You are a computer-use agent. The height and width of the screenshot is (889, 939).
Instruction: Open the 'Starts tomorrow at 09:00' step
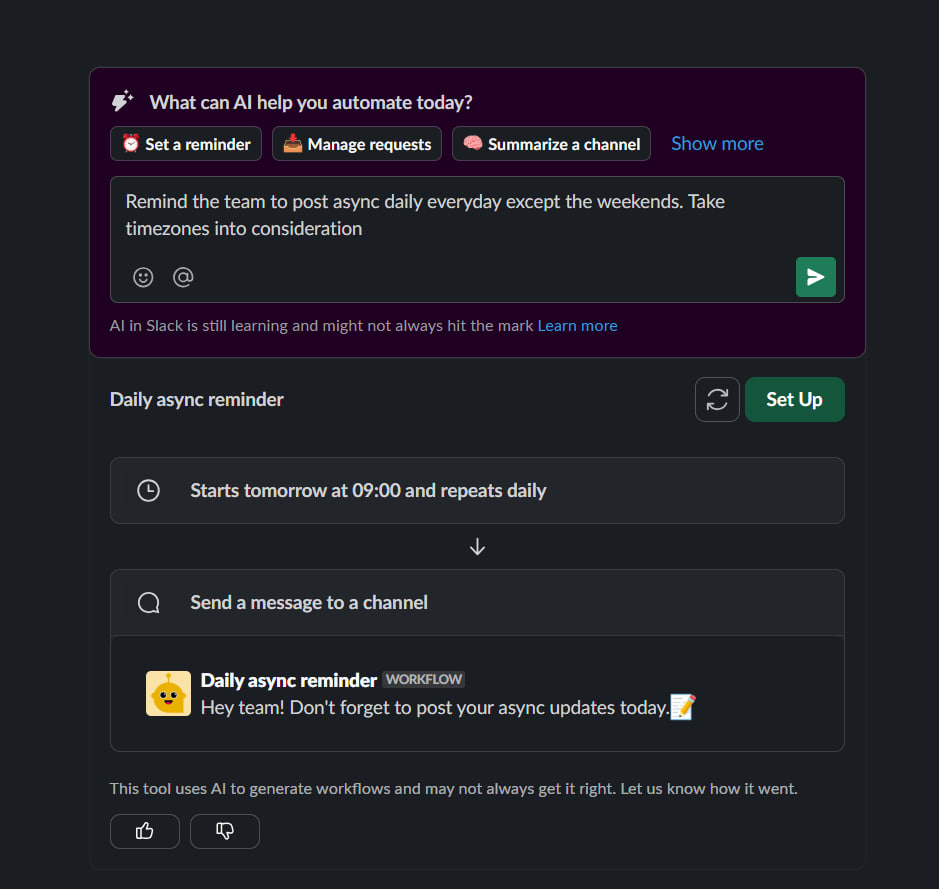coord(476,491)
